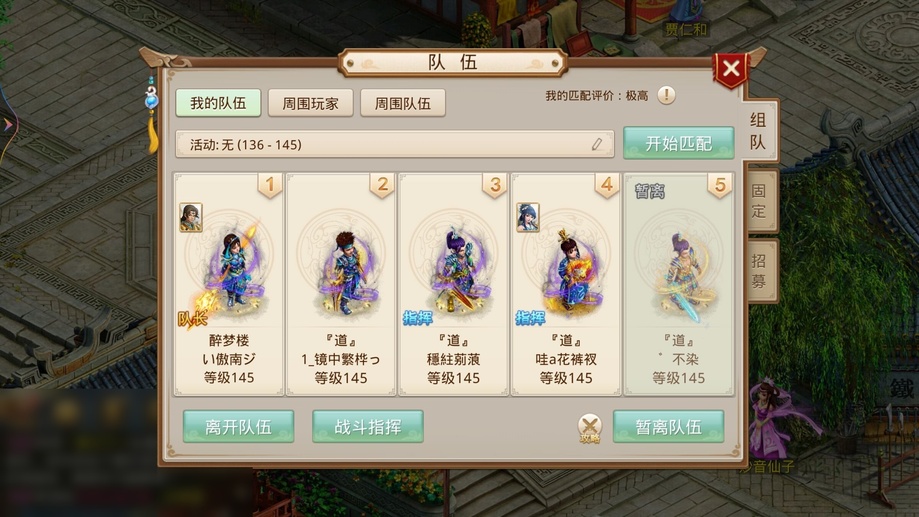919x517 pixels.
Task: Click slot 1 team leader portrait icon
Action: (x=190, y=217)
